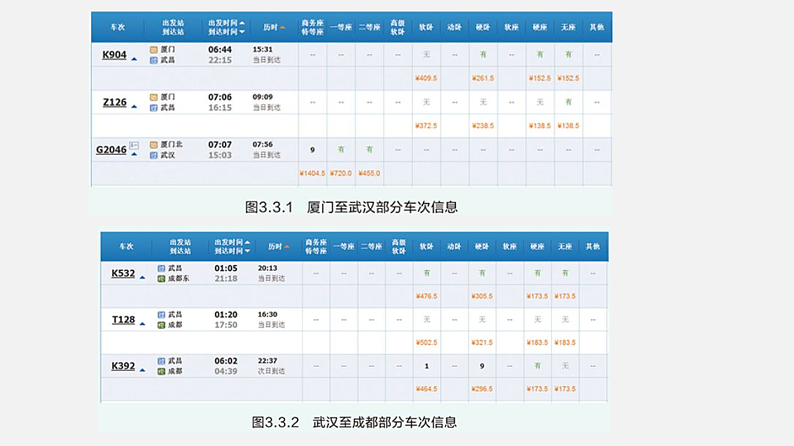The height and width of the screenshot is (446, 794).
Task: Open train K904 link
Action: click(x=114, y=55)
